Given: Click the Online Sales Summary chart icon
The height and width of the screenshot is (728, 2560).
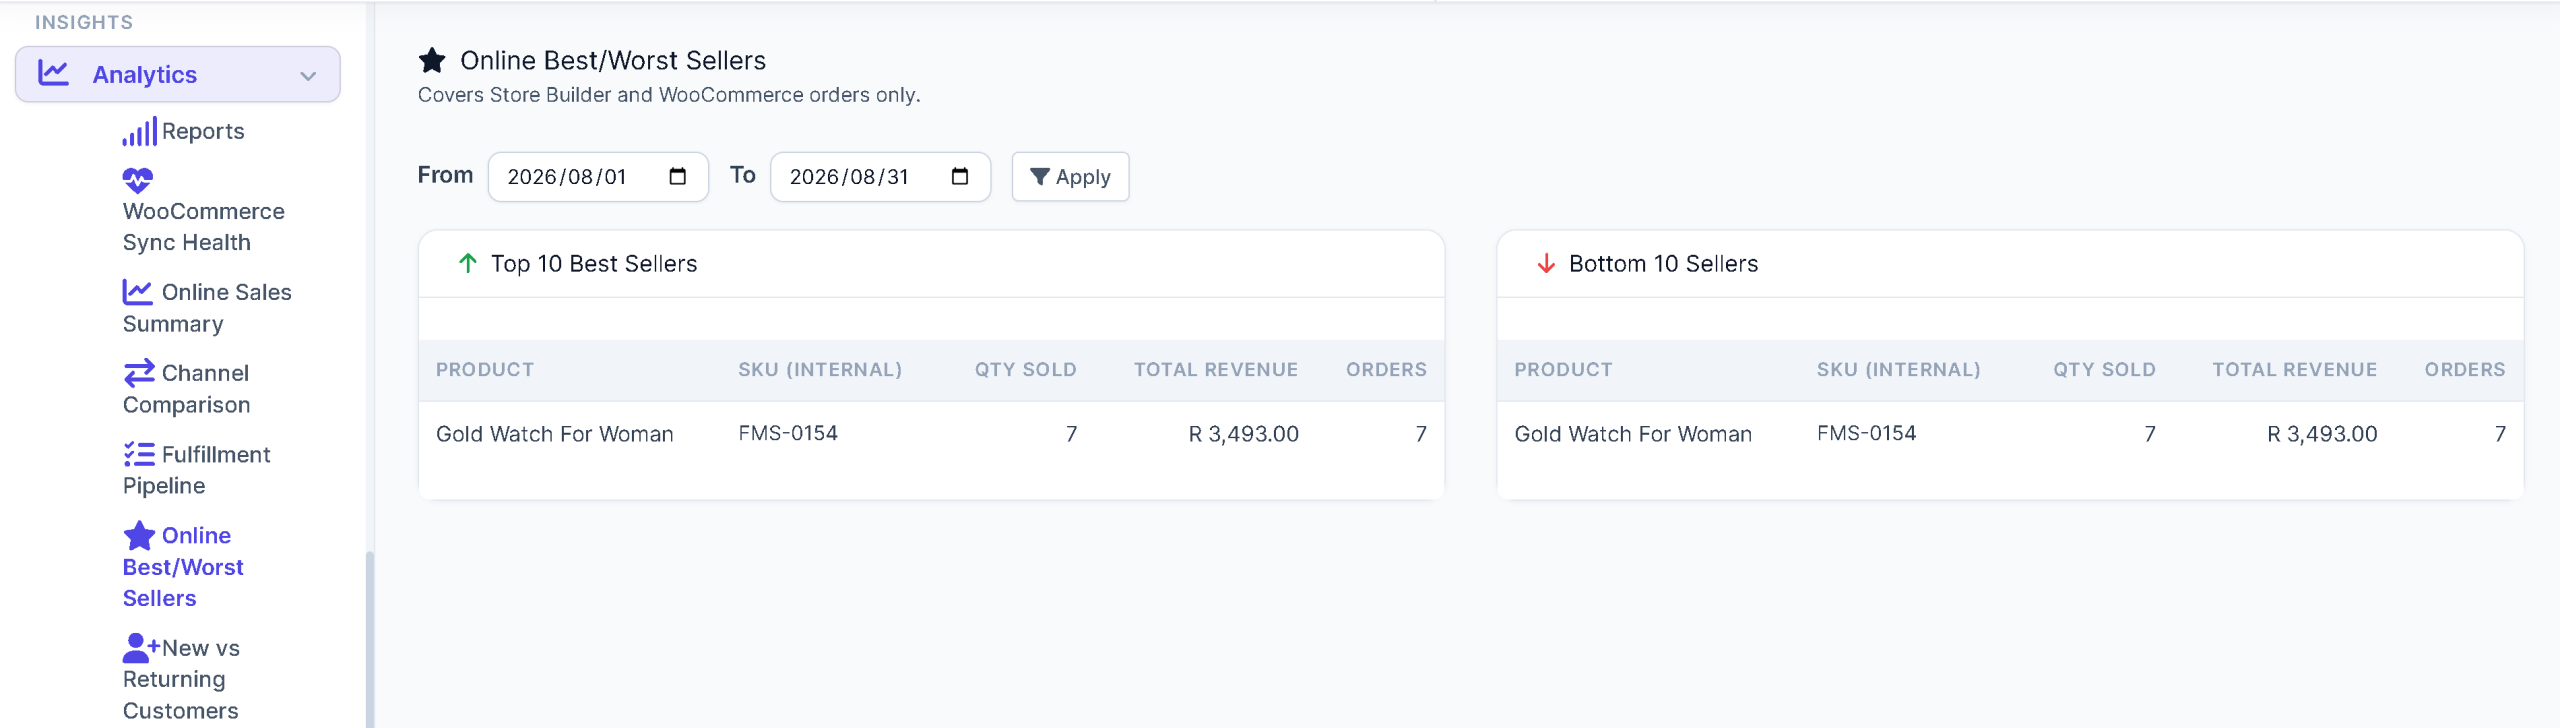Looking at the screenshot, I should pos(138,292).
